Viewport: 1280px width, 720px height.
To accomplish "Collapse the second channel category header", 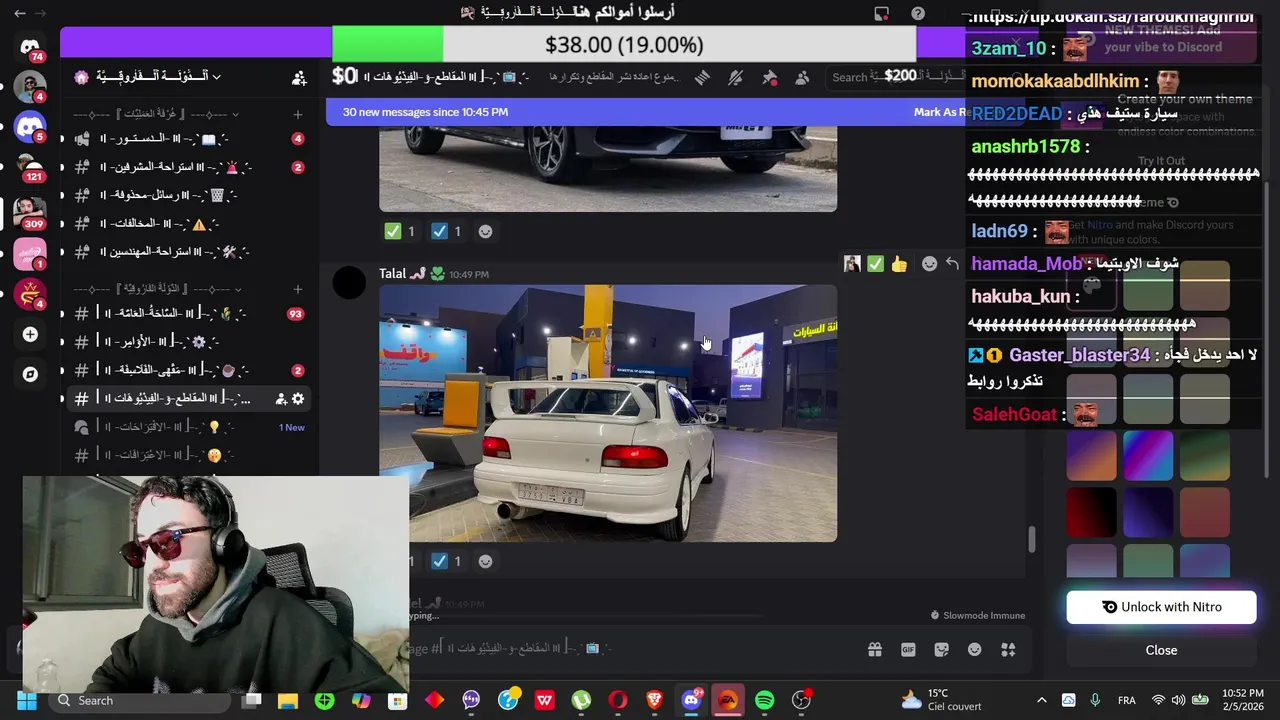I will tap(157, 288).
